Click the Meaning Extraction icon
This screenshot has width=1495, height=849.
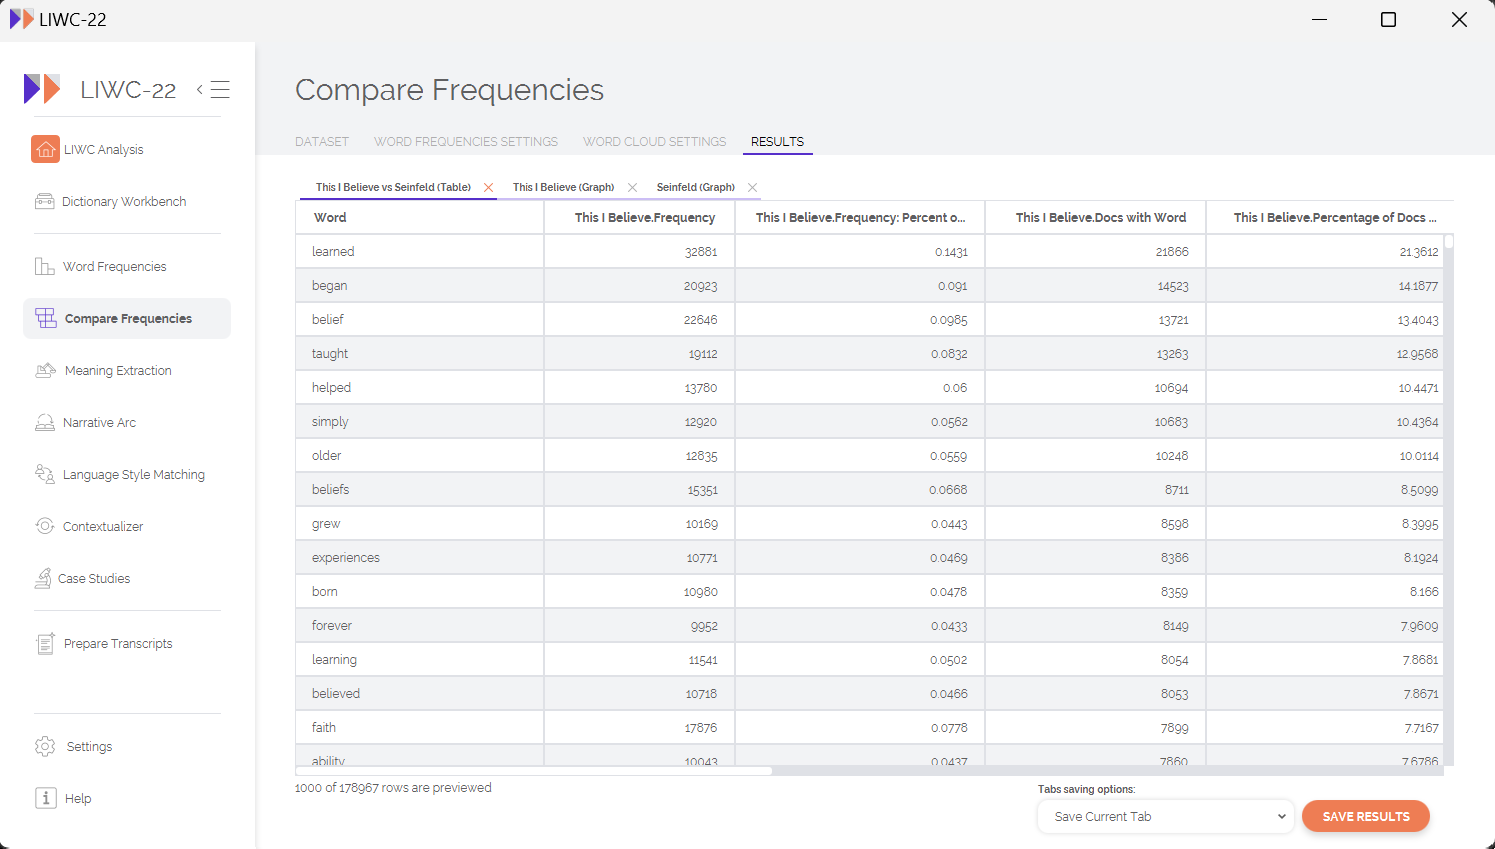[46, 370]
